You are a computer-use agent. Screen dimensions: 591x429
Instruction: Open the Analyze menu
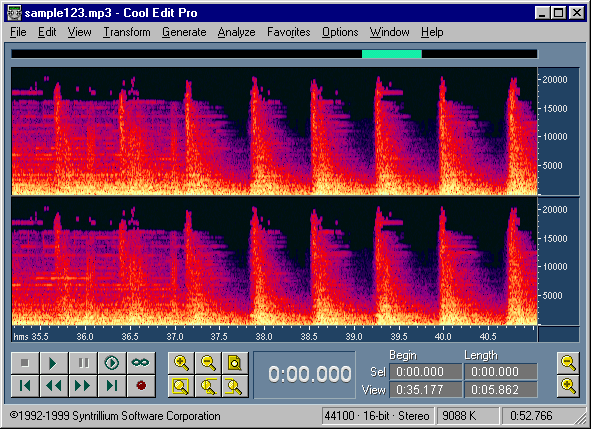[236, 32]
